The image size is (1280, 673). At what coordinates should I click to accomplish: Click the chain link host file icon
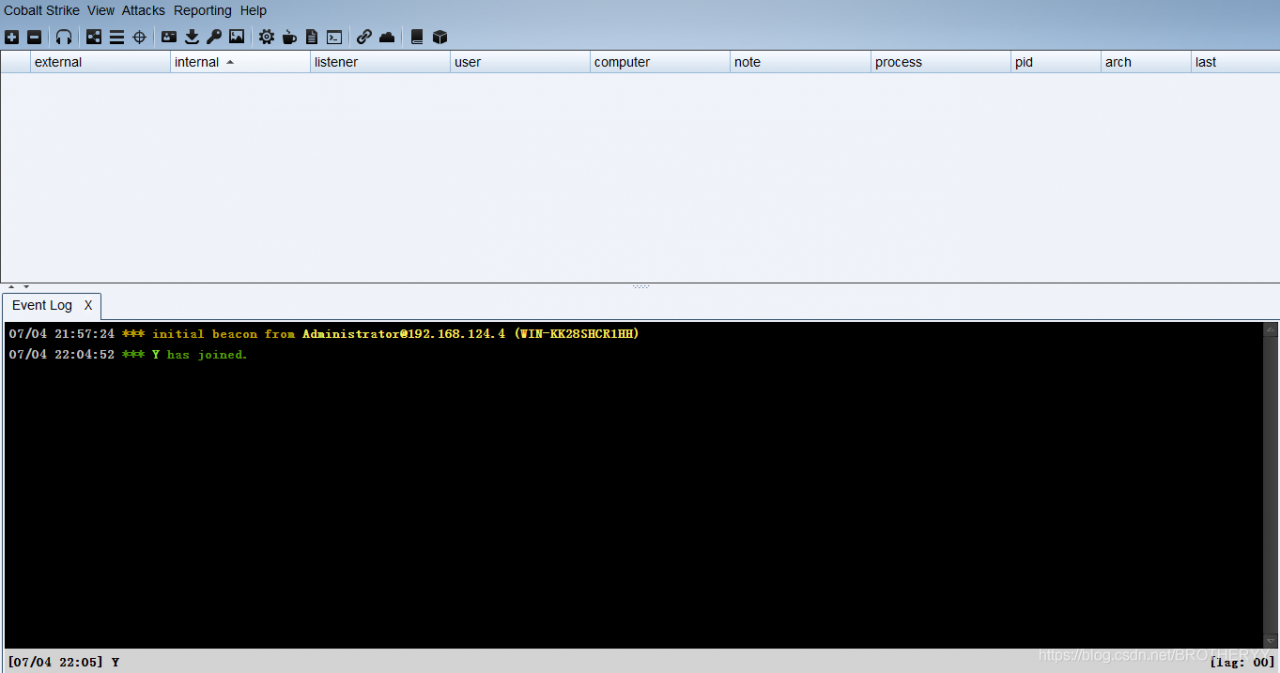pos(364,37)
